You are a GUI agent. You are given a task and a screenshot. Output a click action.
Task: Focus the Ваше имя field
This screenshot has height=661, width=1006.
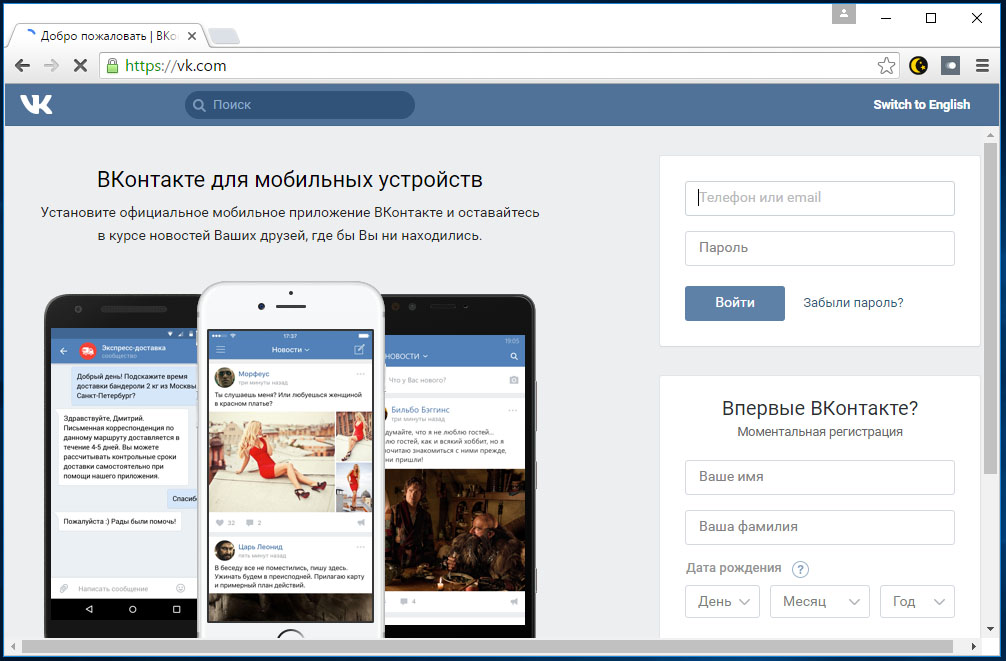coord(820,477)
